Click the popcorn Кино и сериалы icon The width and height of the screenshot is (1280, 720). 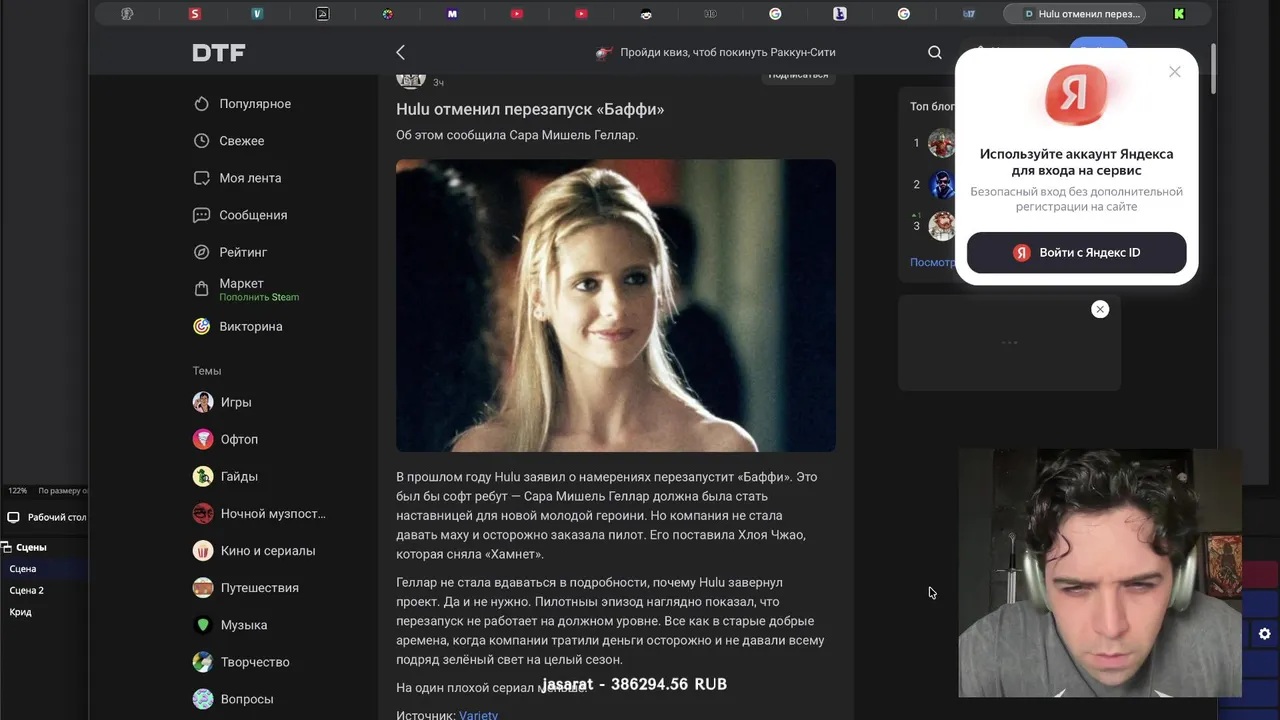(203, 550)
